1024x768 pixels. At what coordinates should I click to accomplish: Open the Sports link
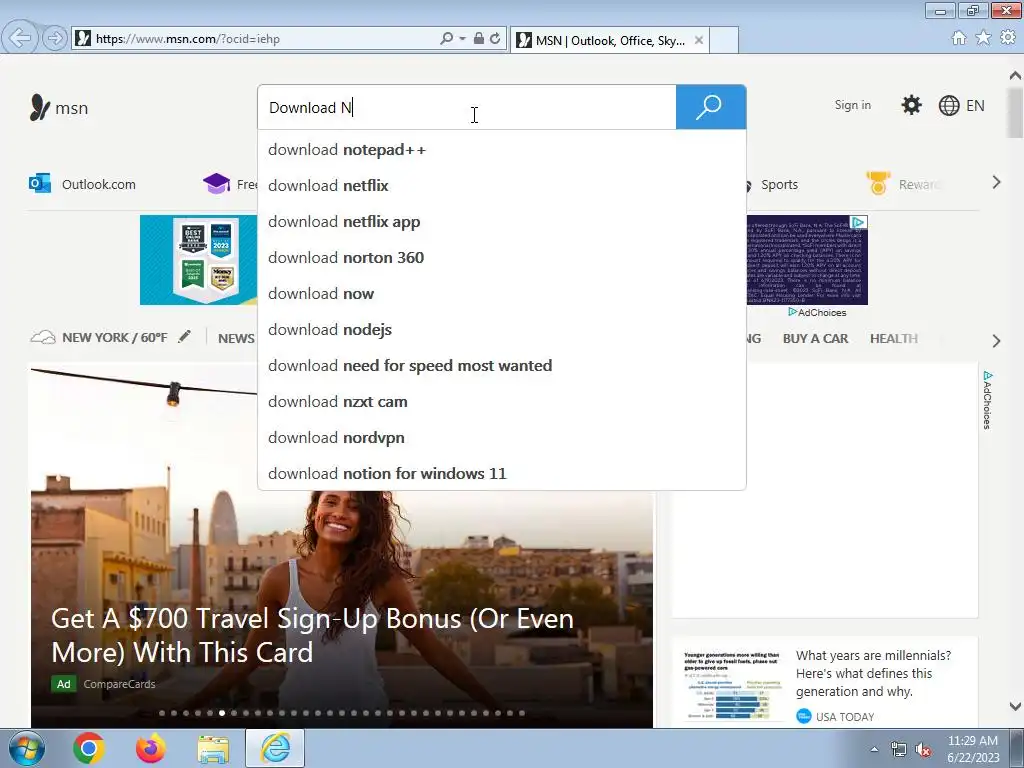(779, 184)
